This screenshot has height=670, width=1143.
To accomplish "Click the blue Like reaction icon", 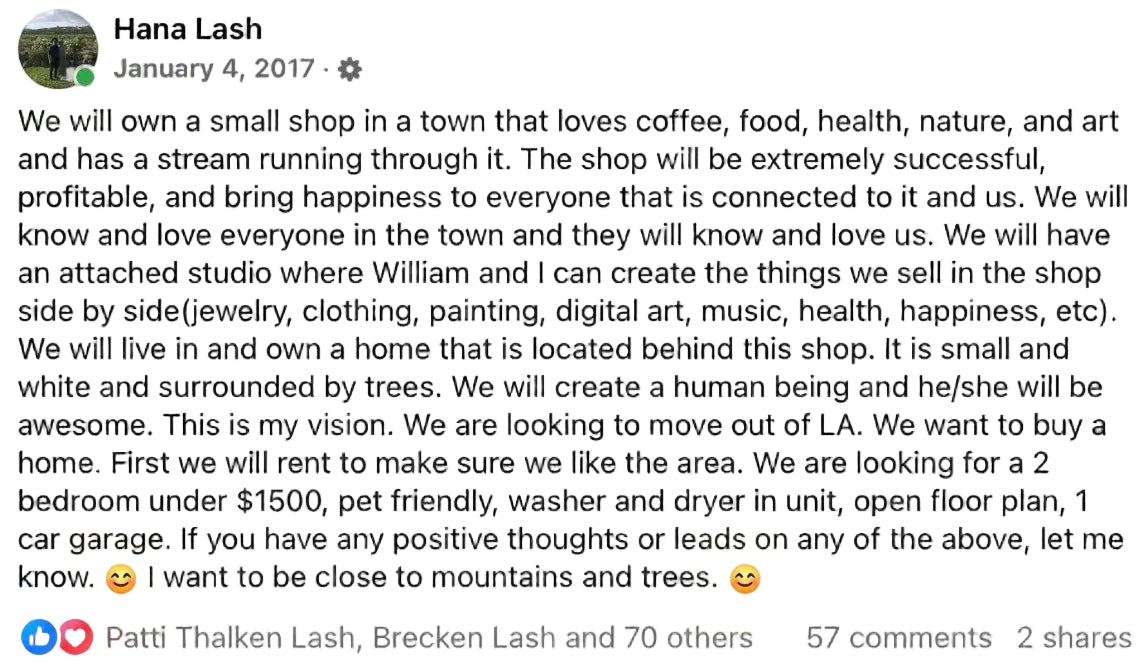I will point(38,637).
